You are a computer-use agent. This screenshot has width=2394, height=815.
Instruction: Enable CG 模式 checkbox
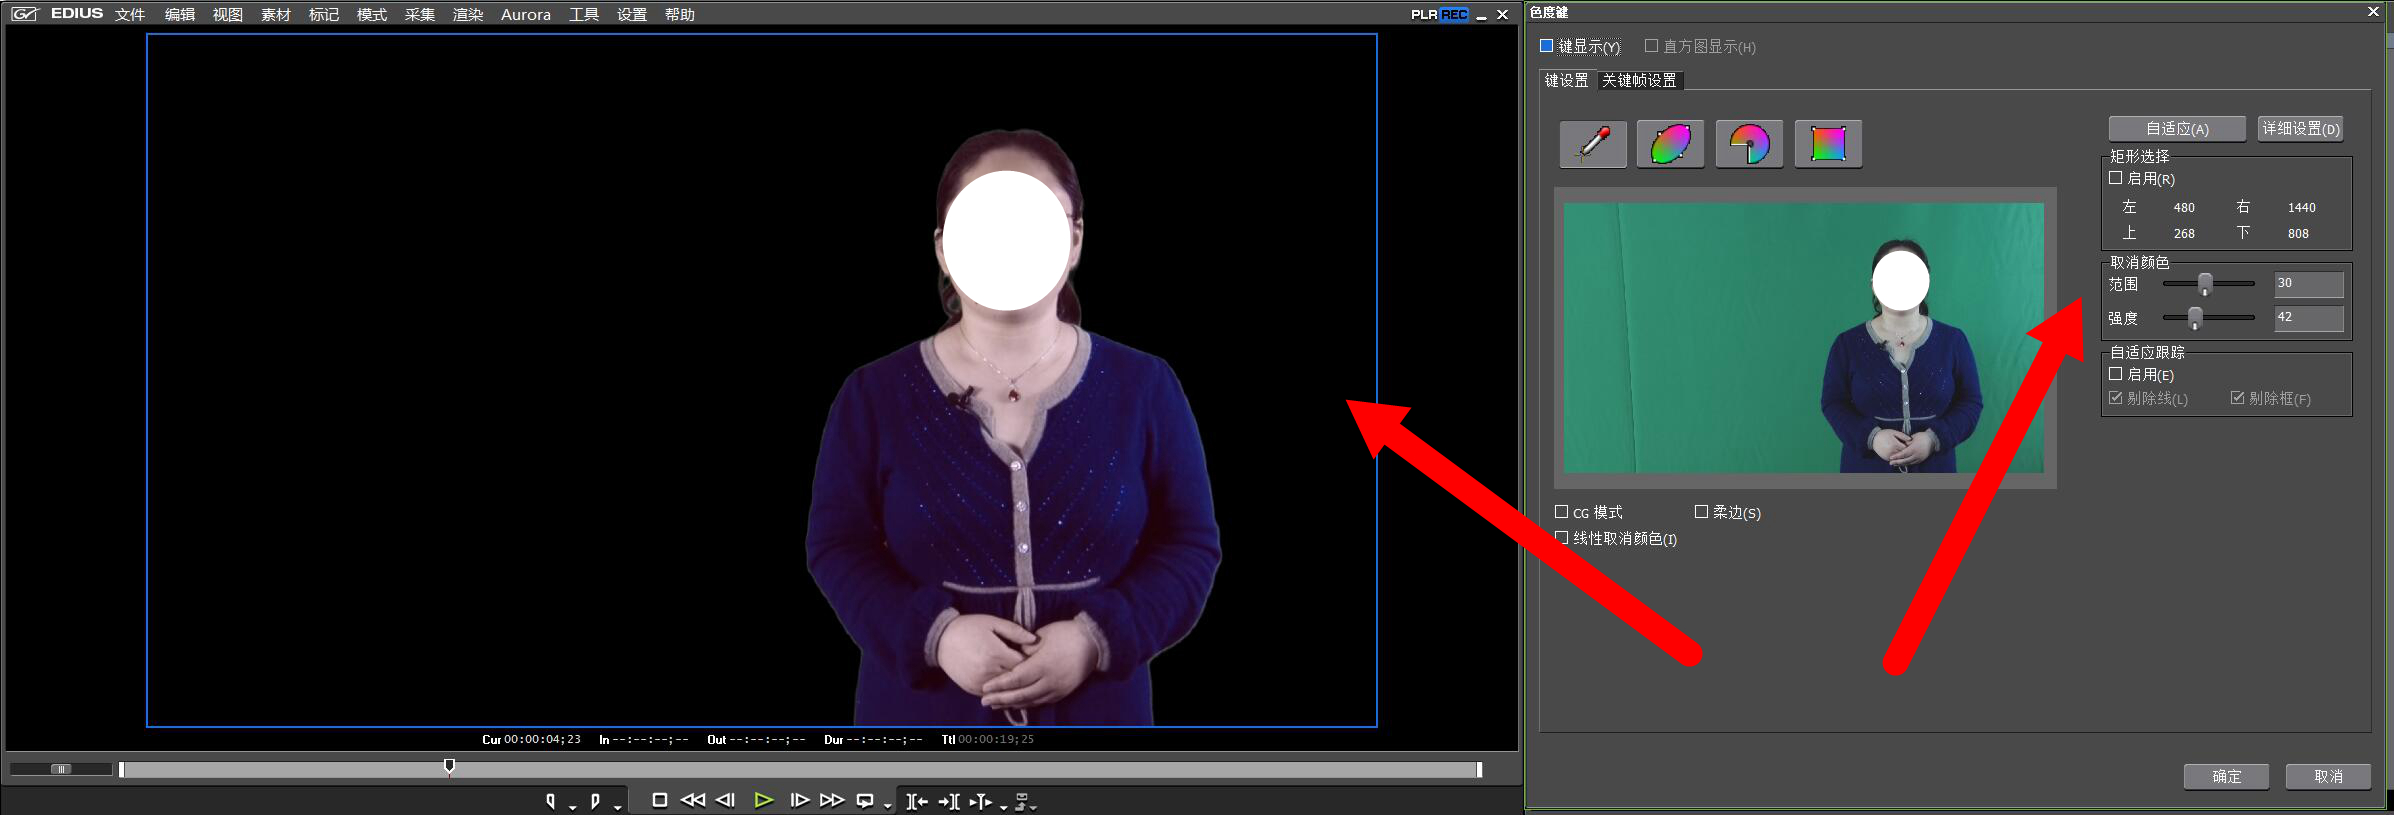(1562, 512)
